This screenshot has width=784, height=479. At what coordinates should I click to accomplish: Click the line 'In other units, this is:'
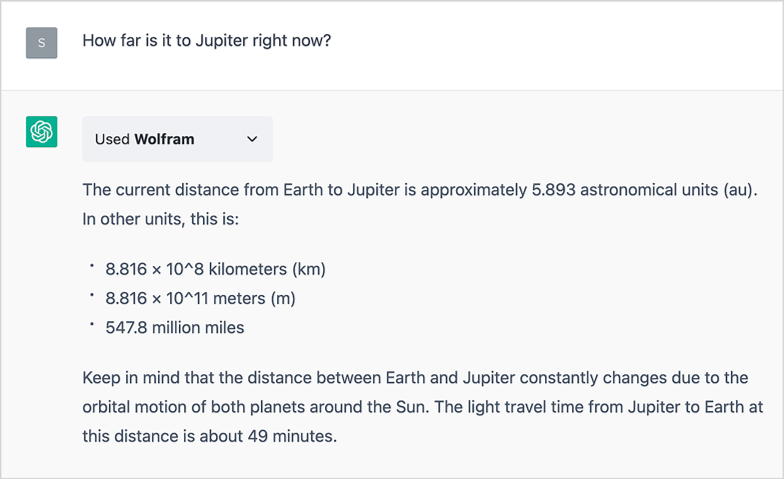tap(161, 217)
